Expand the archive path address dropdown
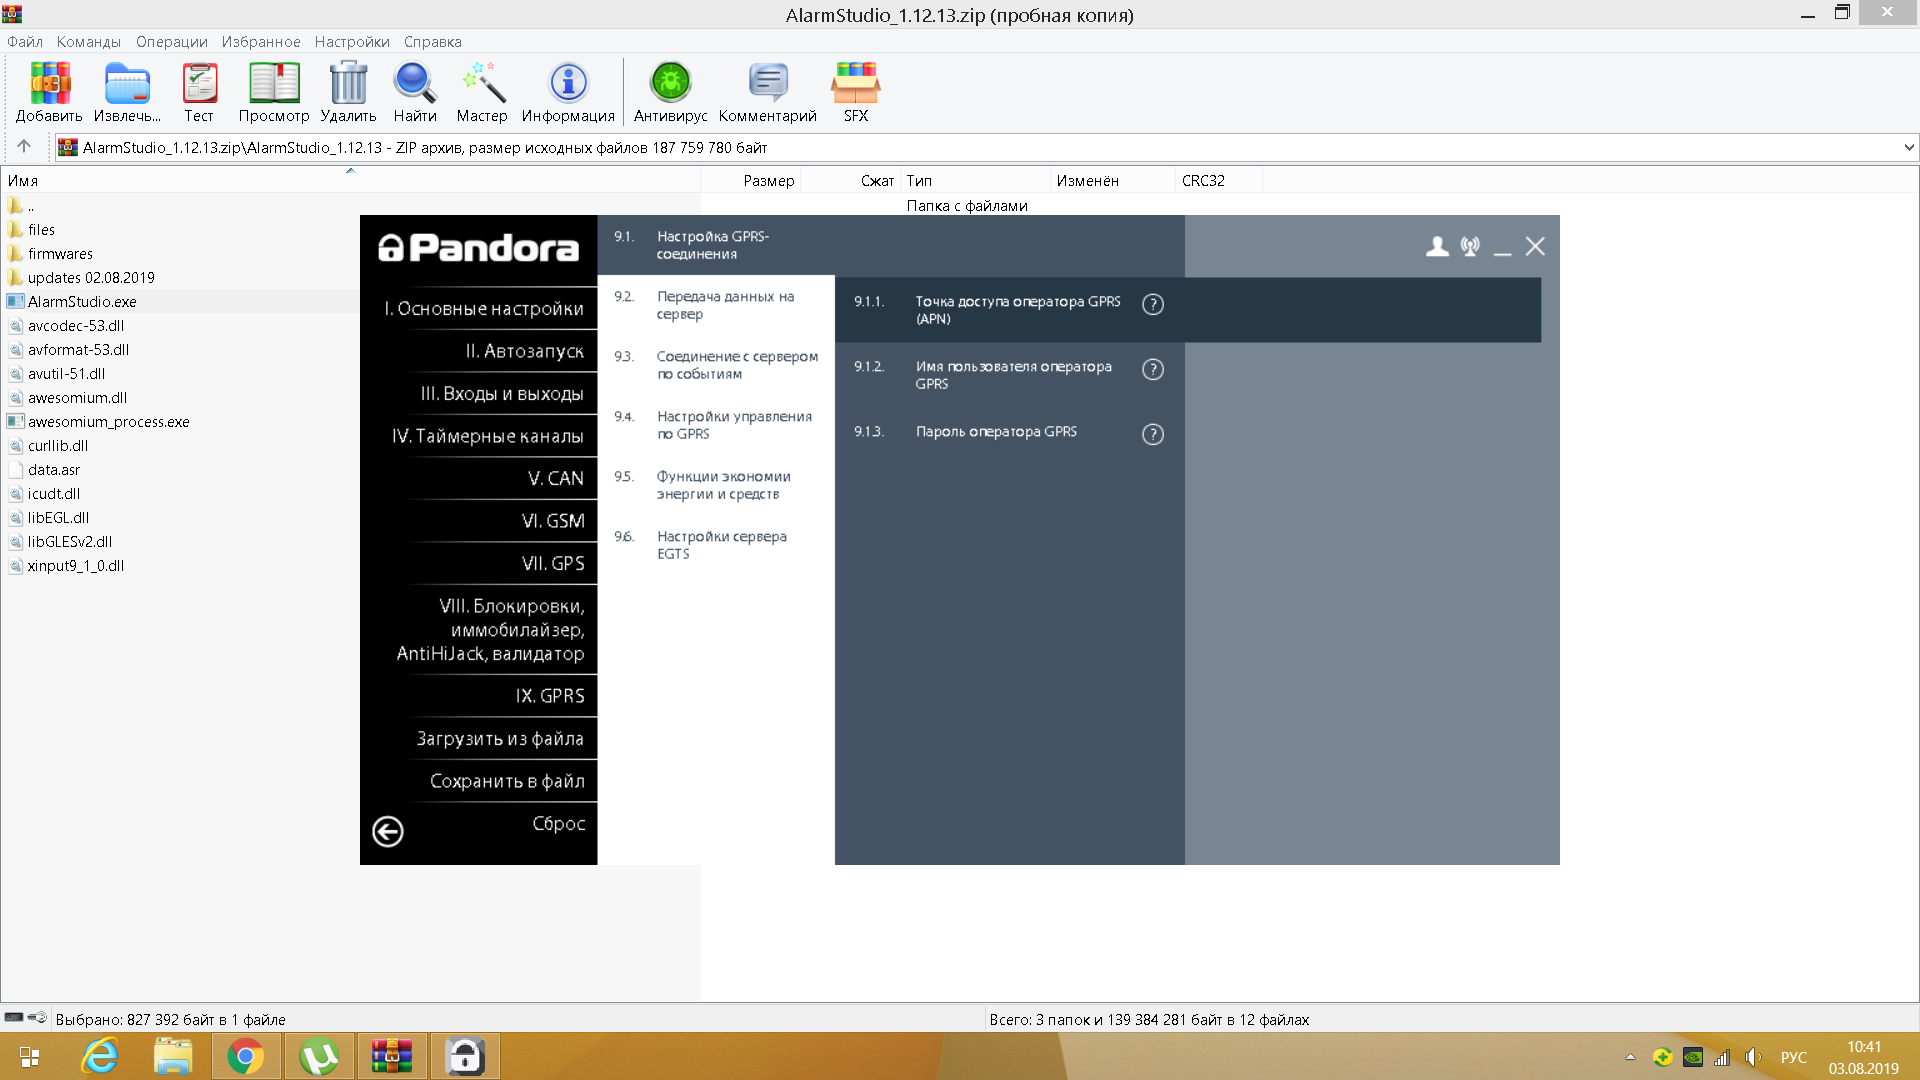This screenshot has height=1080, width=1920. (x=1908, y=147)
